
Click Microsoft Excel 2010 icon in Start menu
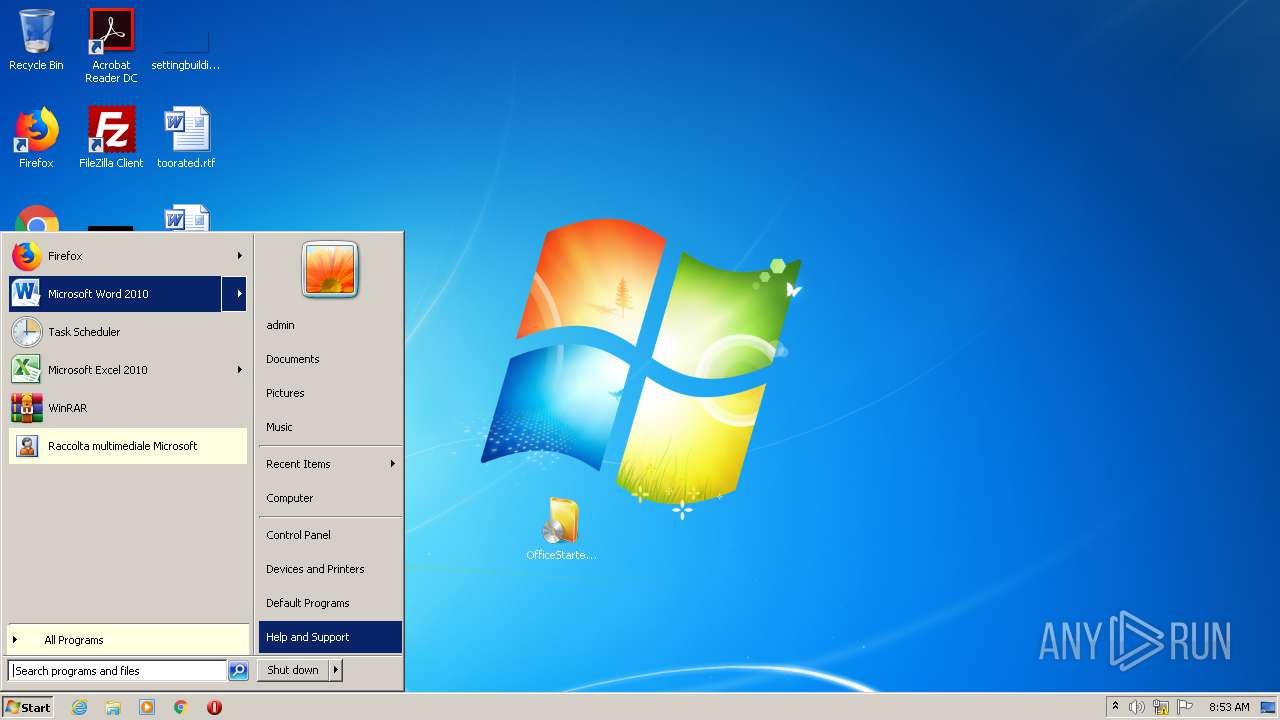tap(27, 370)
